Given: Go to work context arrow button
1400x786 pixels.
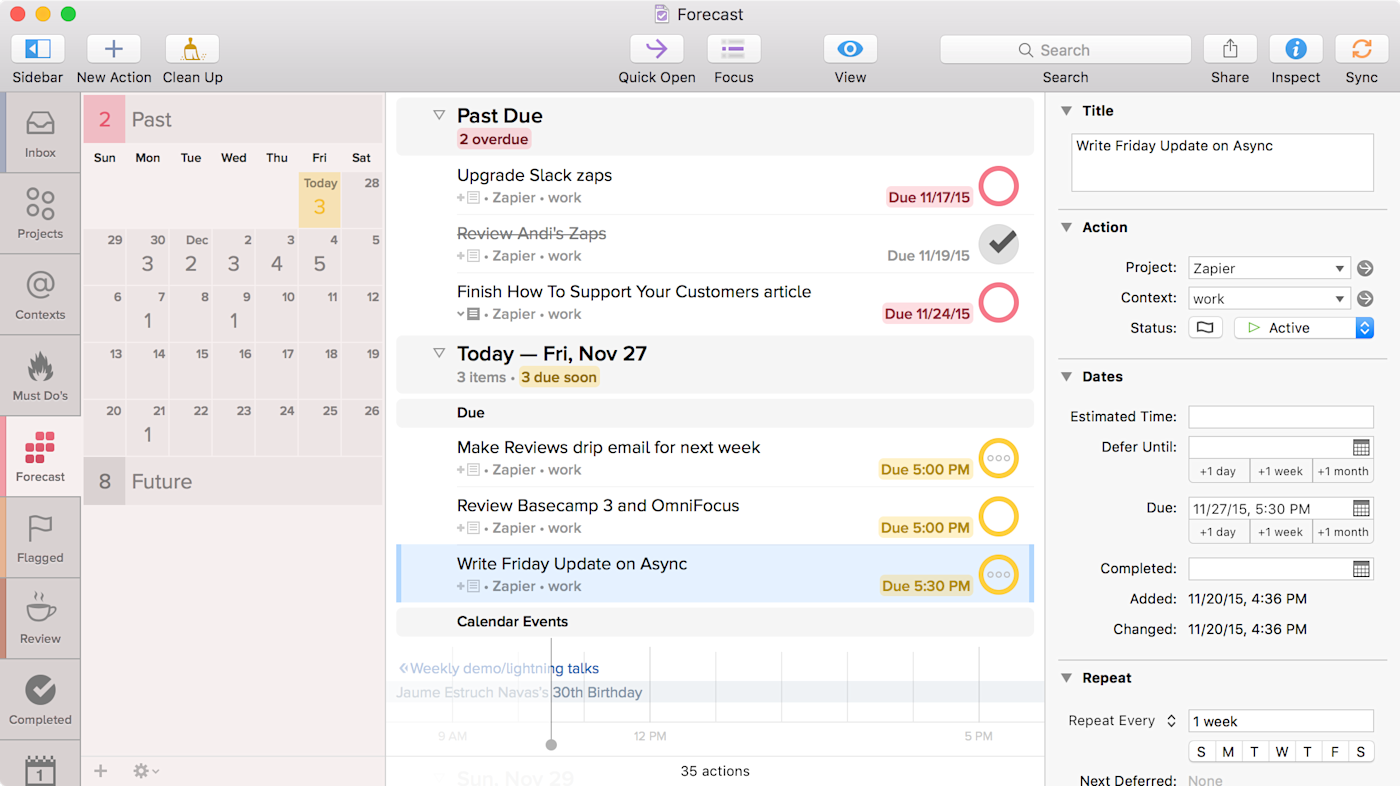Looking at the screenshot, I should [1365, 298].
